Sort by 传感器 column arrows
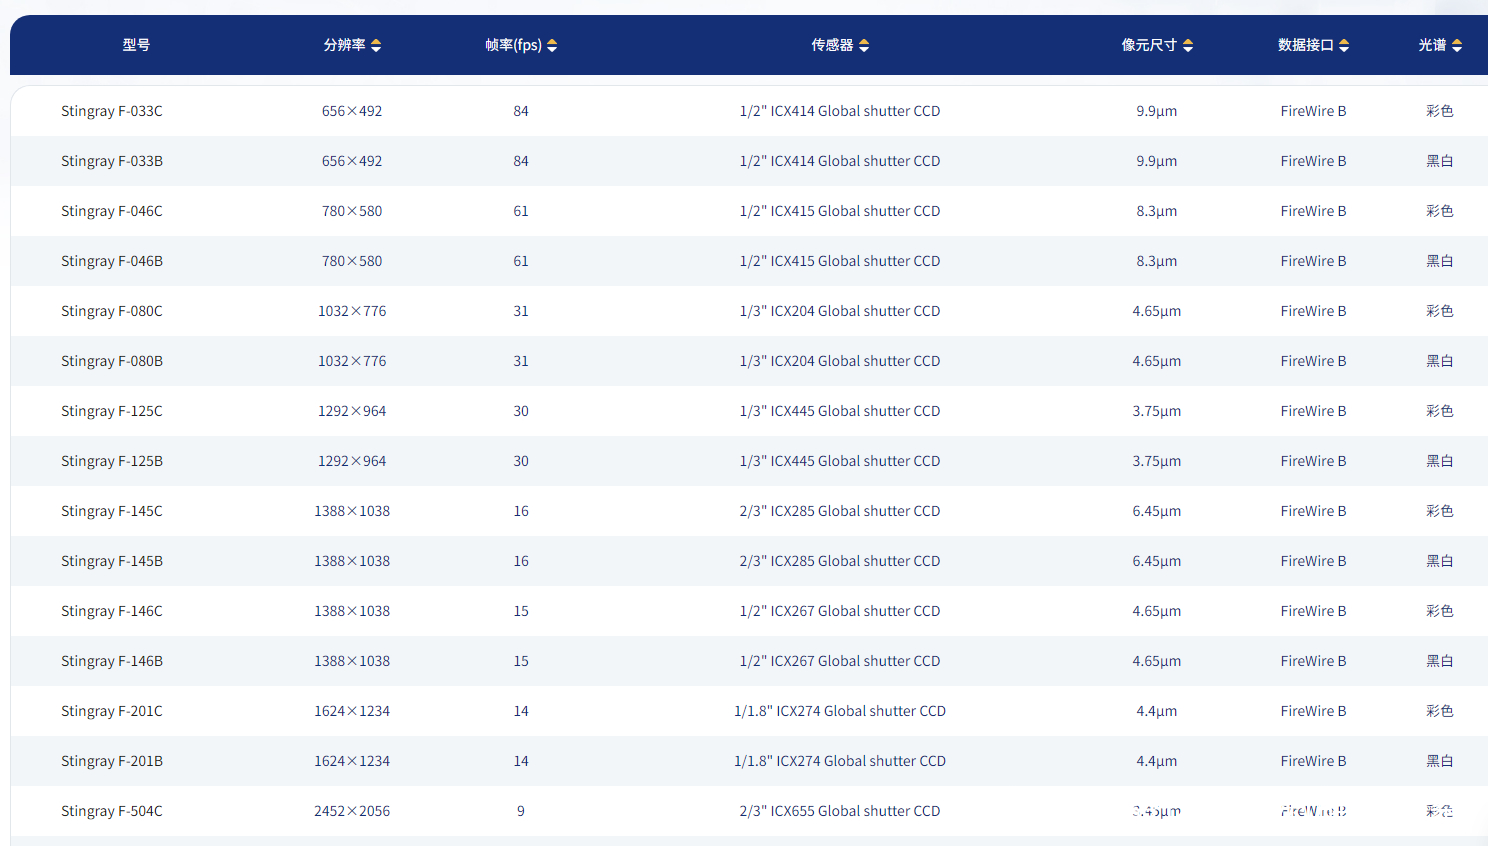1488x846 pixels. click(864, 45)
